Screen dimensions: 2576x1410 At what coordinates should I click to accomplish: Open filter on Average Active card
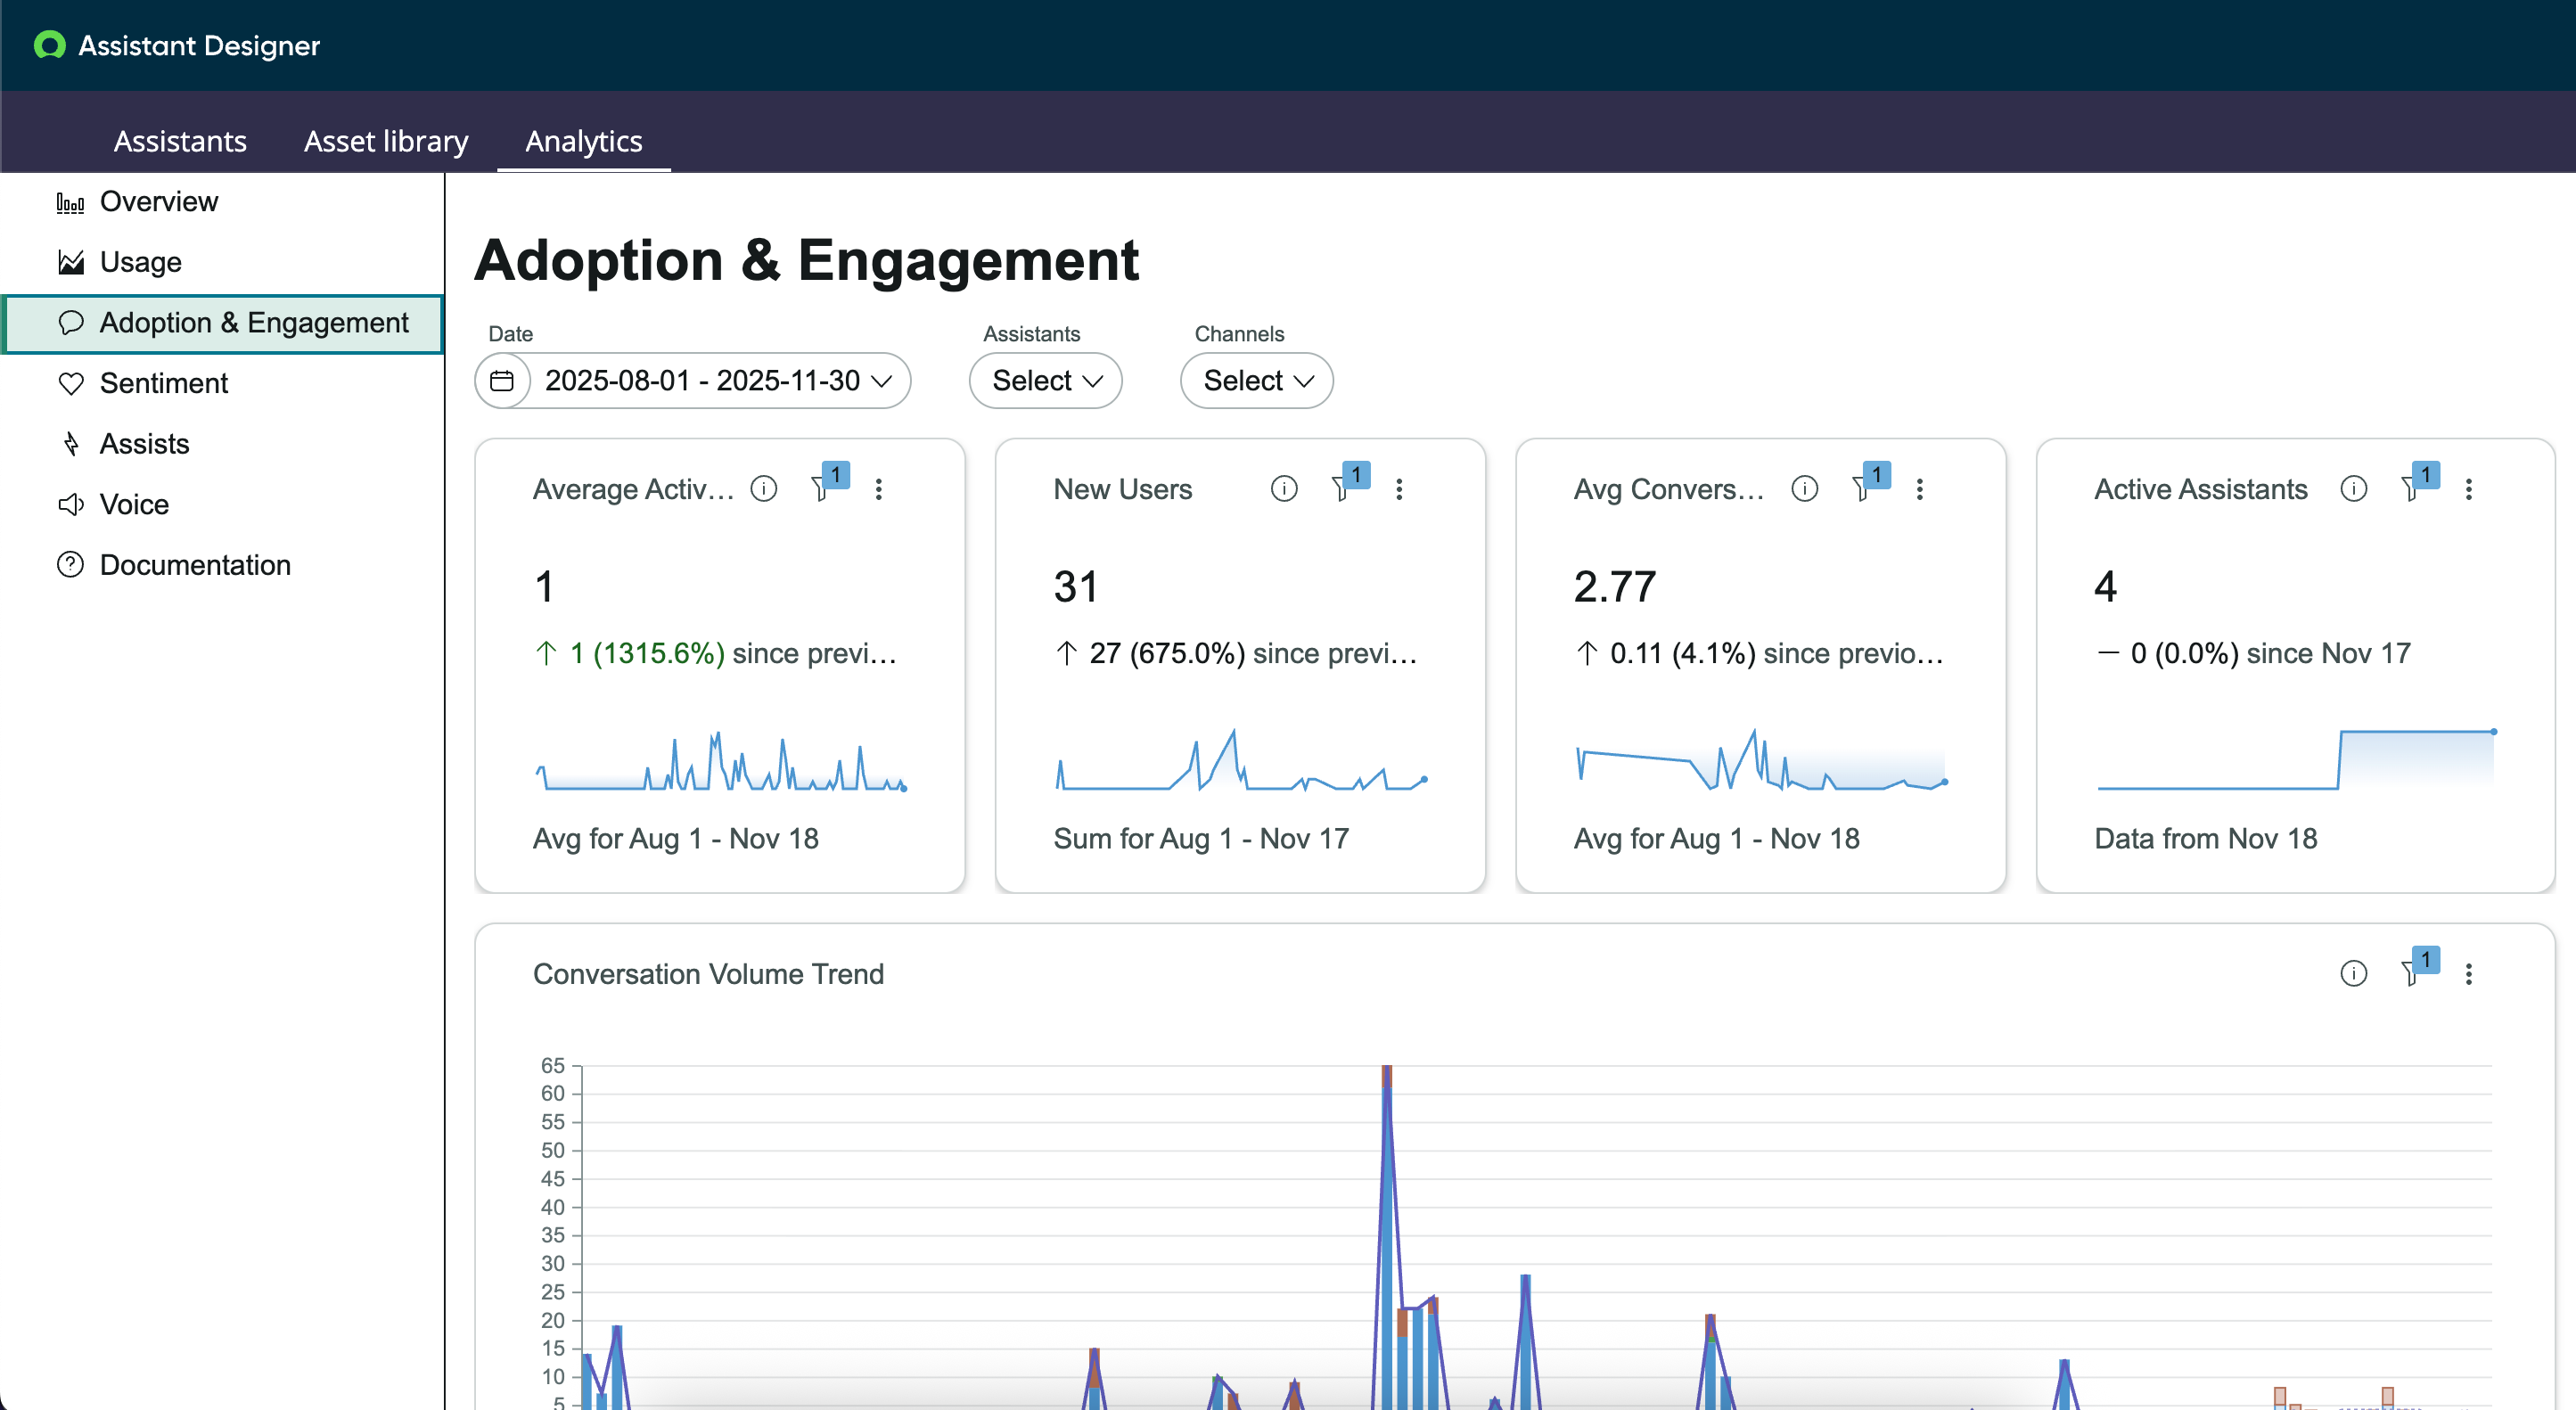pos(829,482)
